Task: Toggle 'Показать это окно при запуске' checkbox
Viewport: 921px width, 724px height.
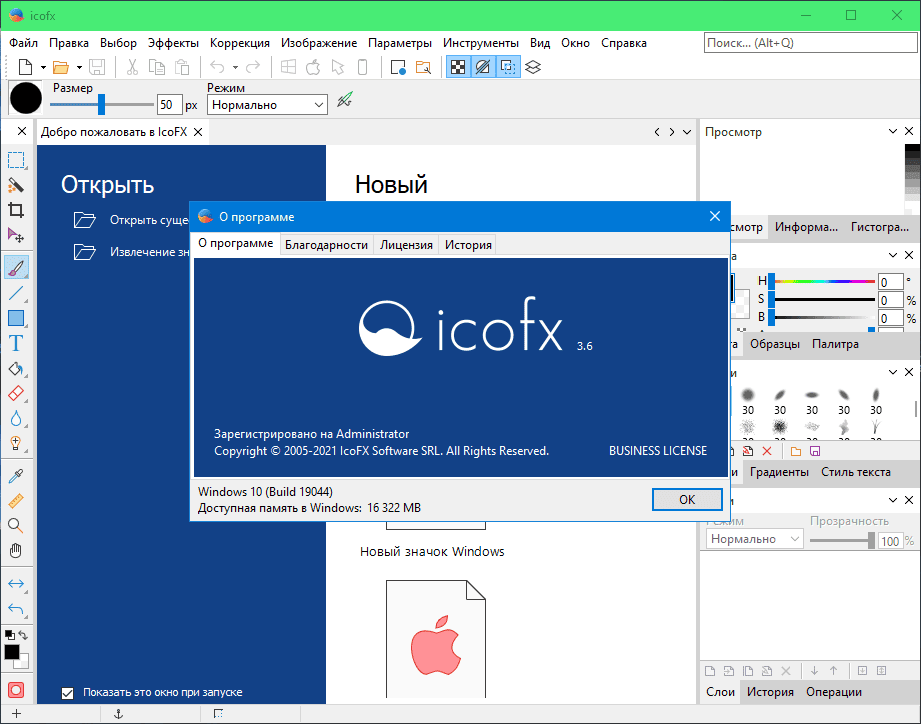Action: [68, 693]
